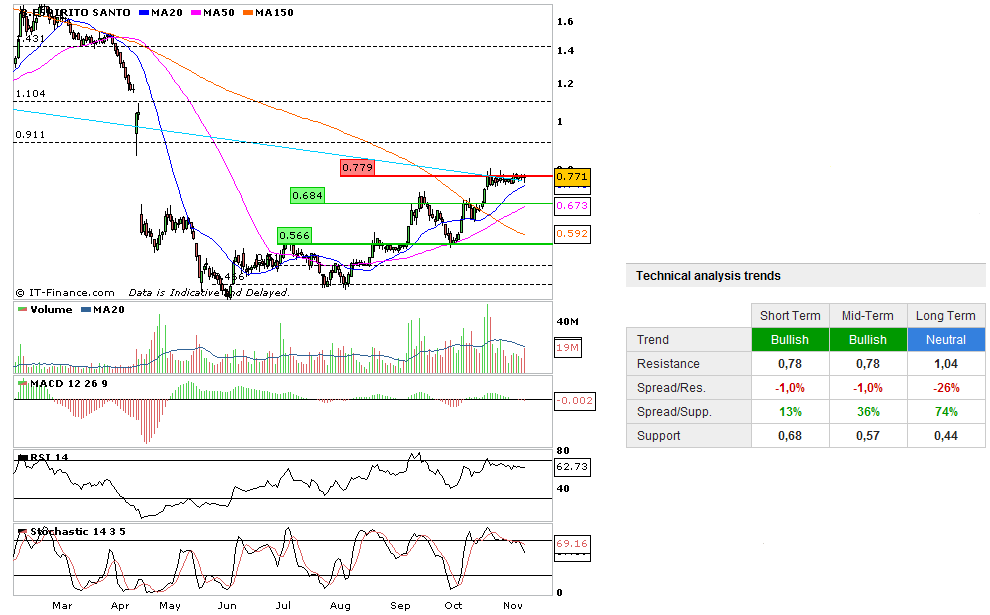Click the Long Term Neutral blue cell
The width and height of the screenshot is (990, 615).
pyautogui.click(x=946, y=340)
